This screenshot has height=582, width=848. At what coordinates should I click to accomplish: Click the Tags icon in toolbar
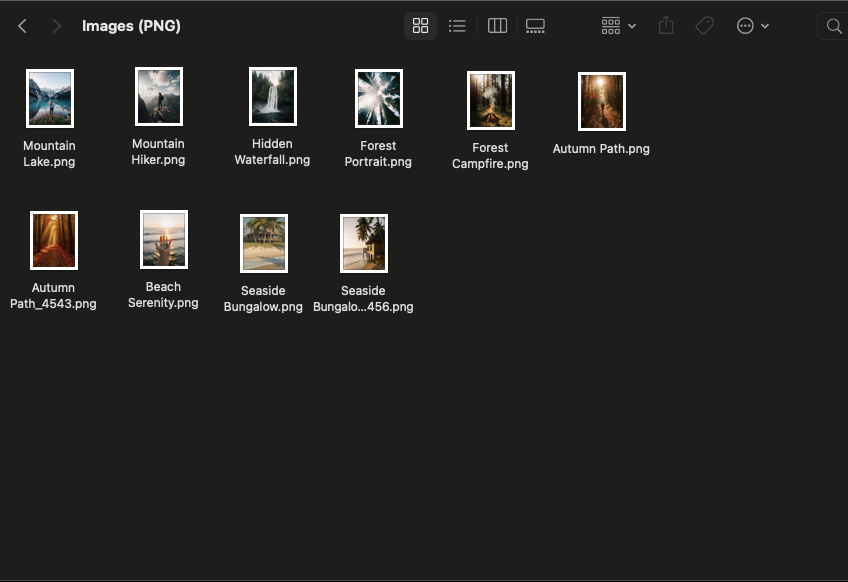704,26
